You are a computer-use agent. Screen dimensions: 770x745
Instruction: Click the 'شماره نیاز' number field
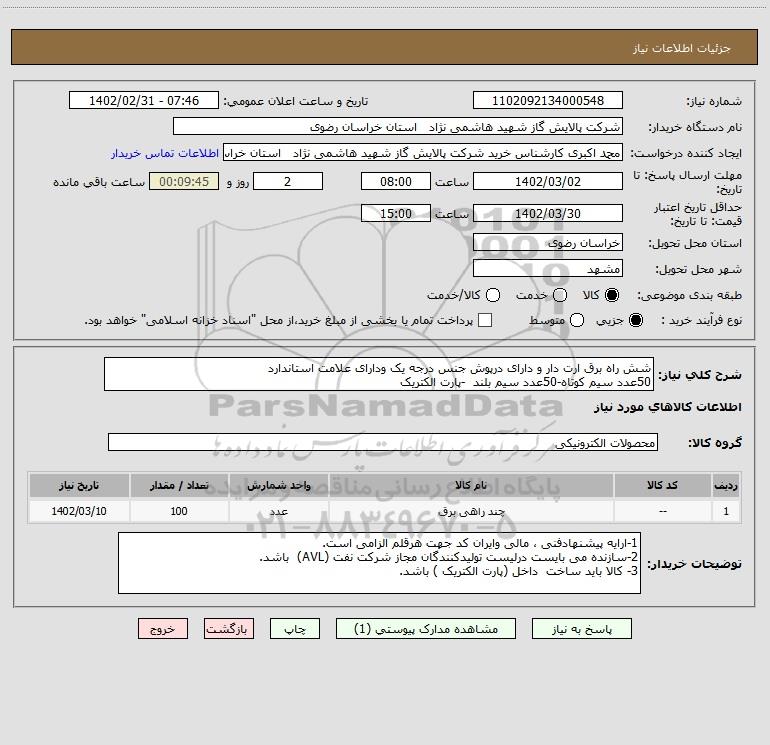coord(547,101)
